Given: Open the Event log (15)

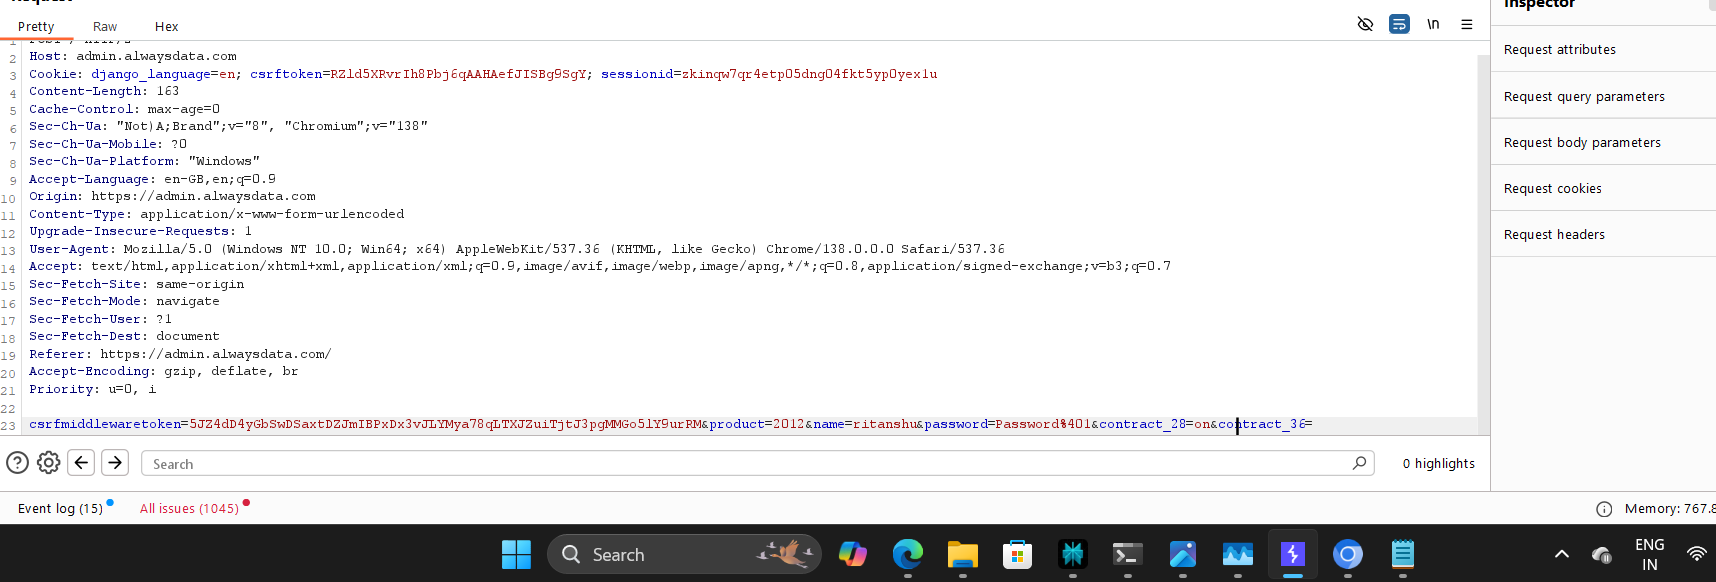Looking at the screenshot, I should (x=60, y=509).
